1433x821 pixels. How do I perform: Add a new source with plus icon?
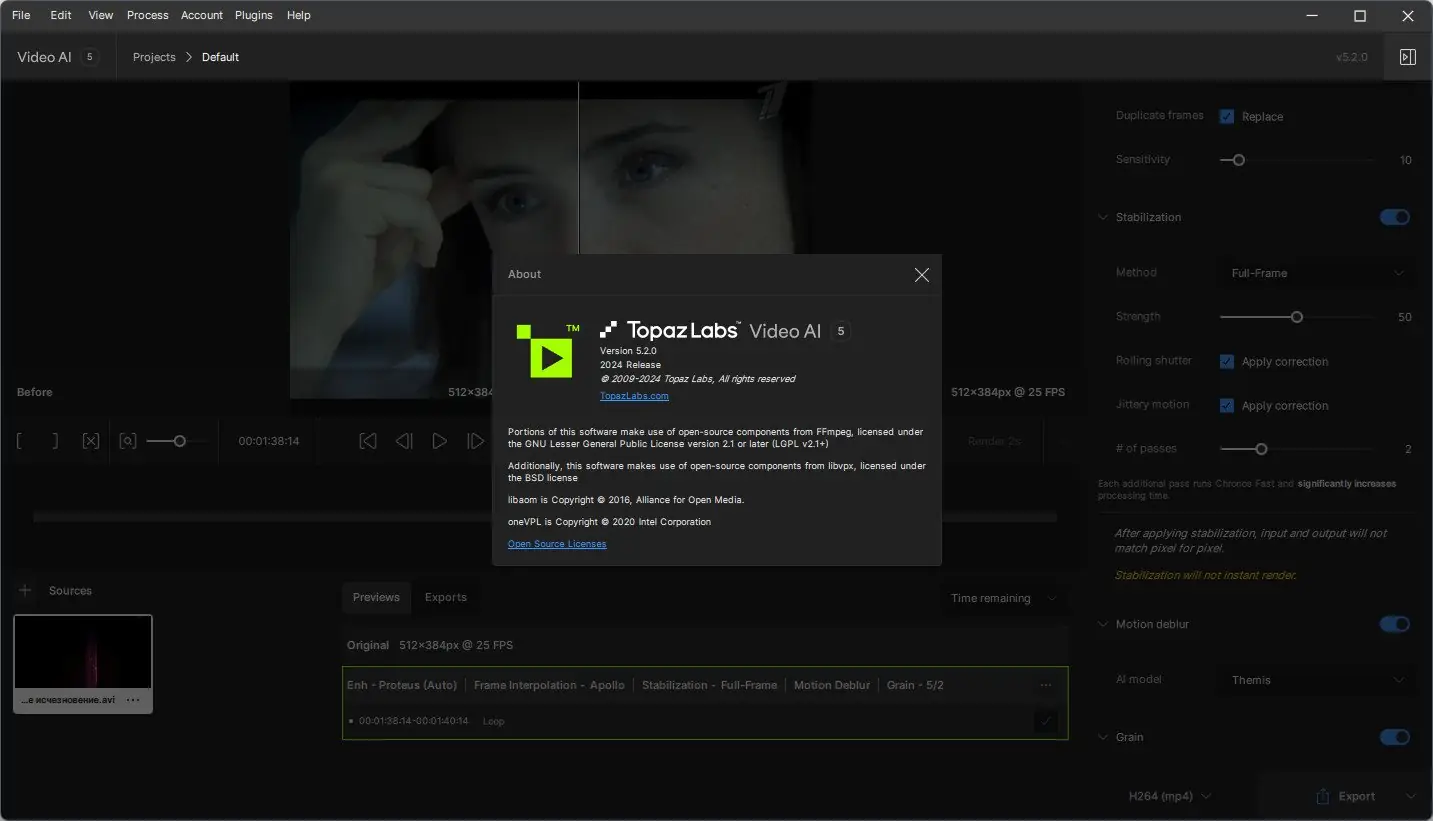tap(26, 591)
